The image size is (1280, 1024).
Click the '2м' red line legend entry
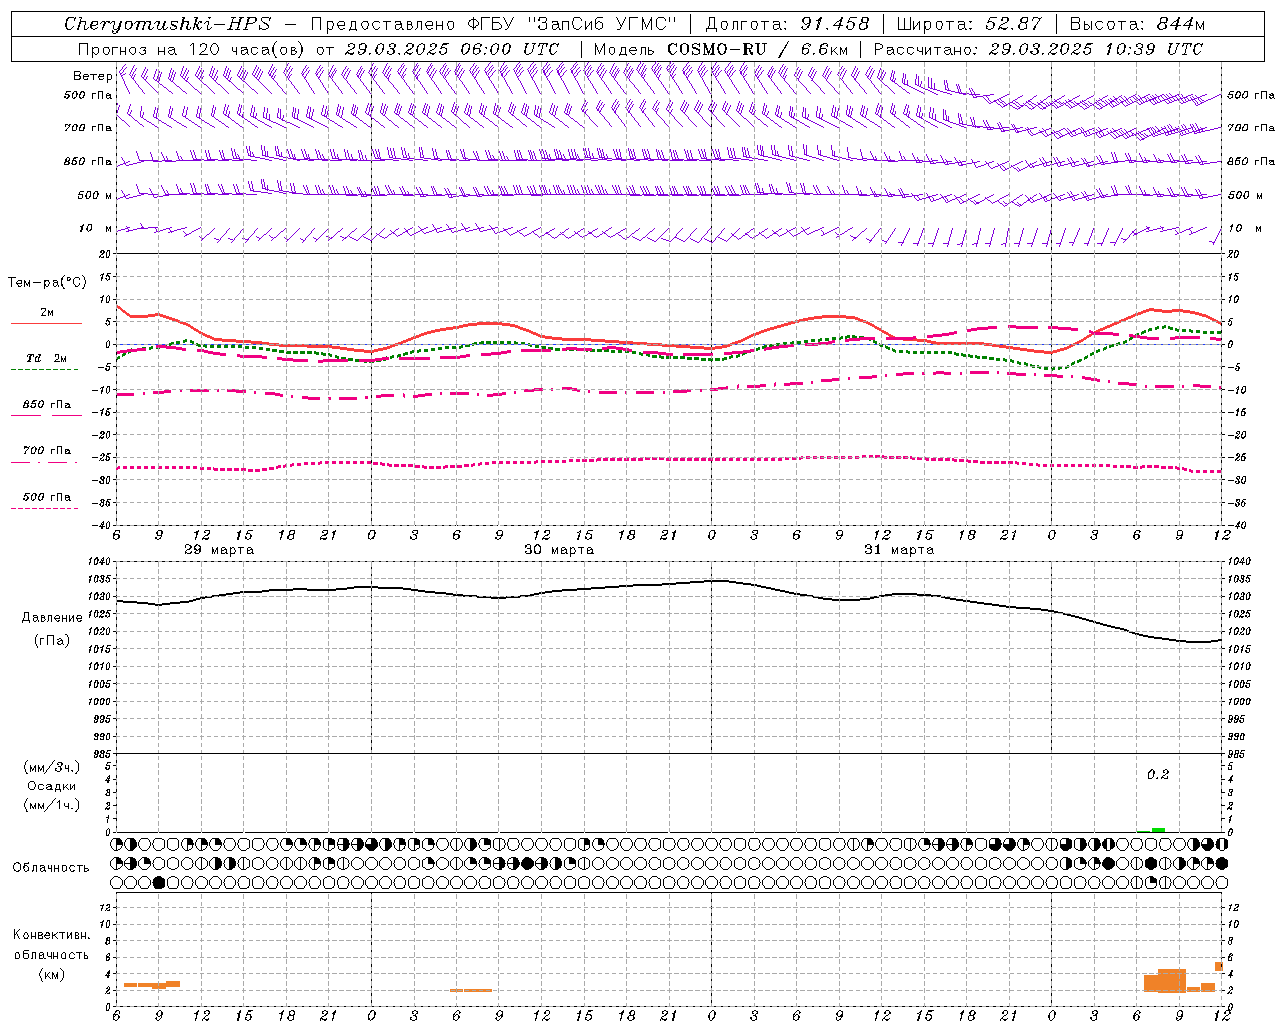coord(47,313)
